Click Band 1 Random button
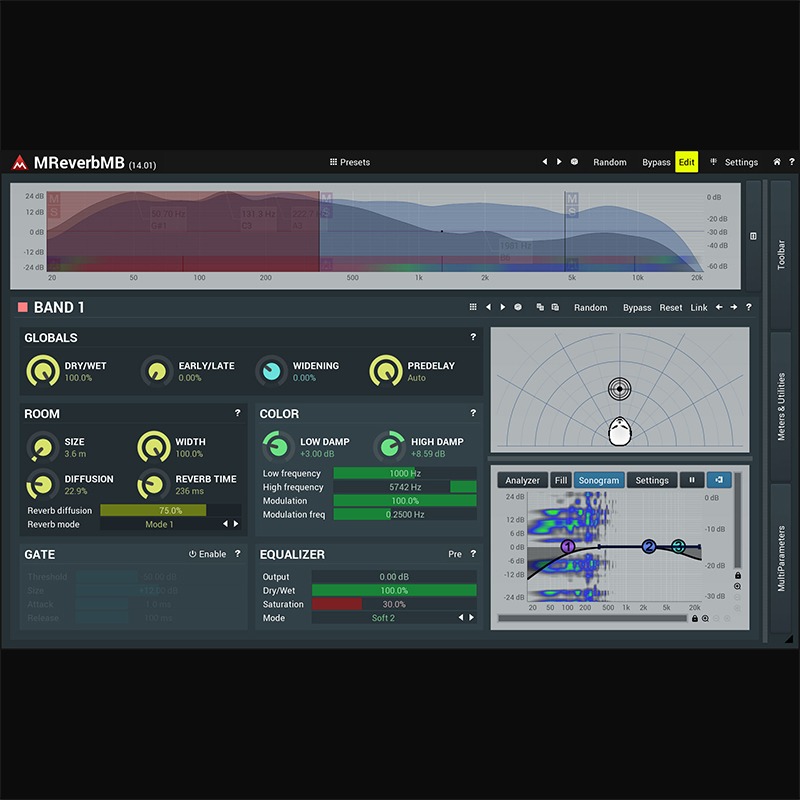This screenshot has width=800, height=800. tap(590, 307)
